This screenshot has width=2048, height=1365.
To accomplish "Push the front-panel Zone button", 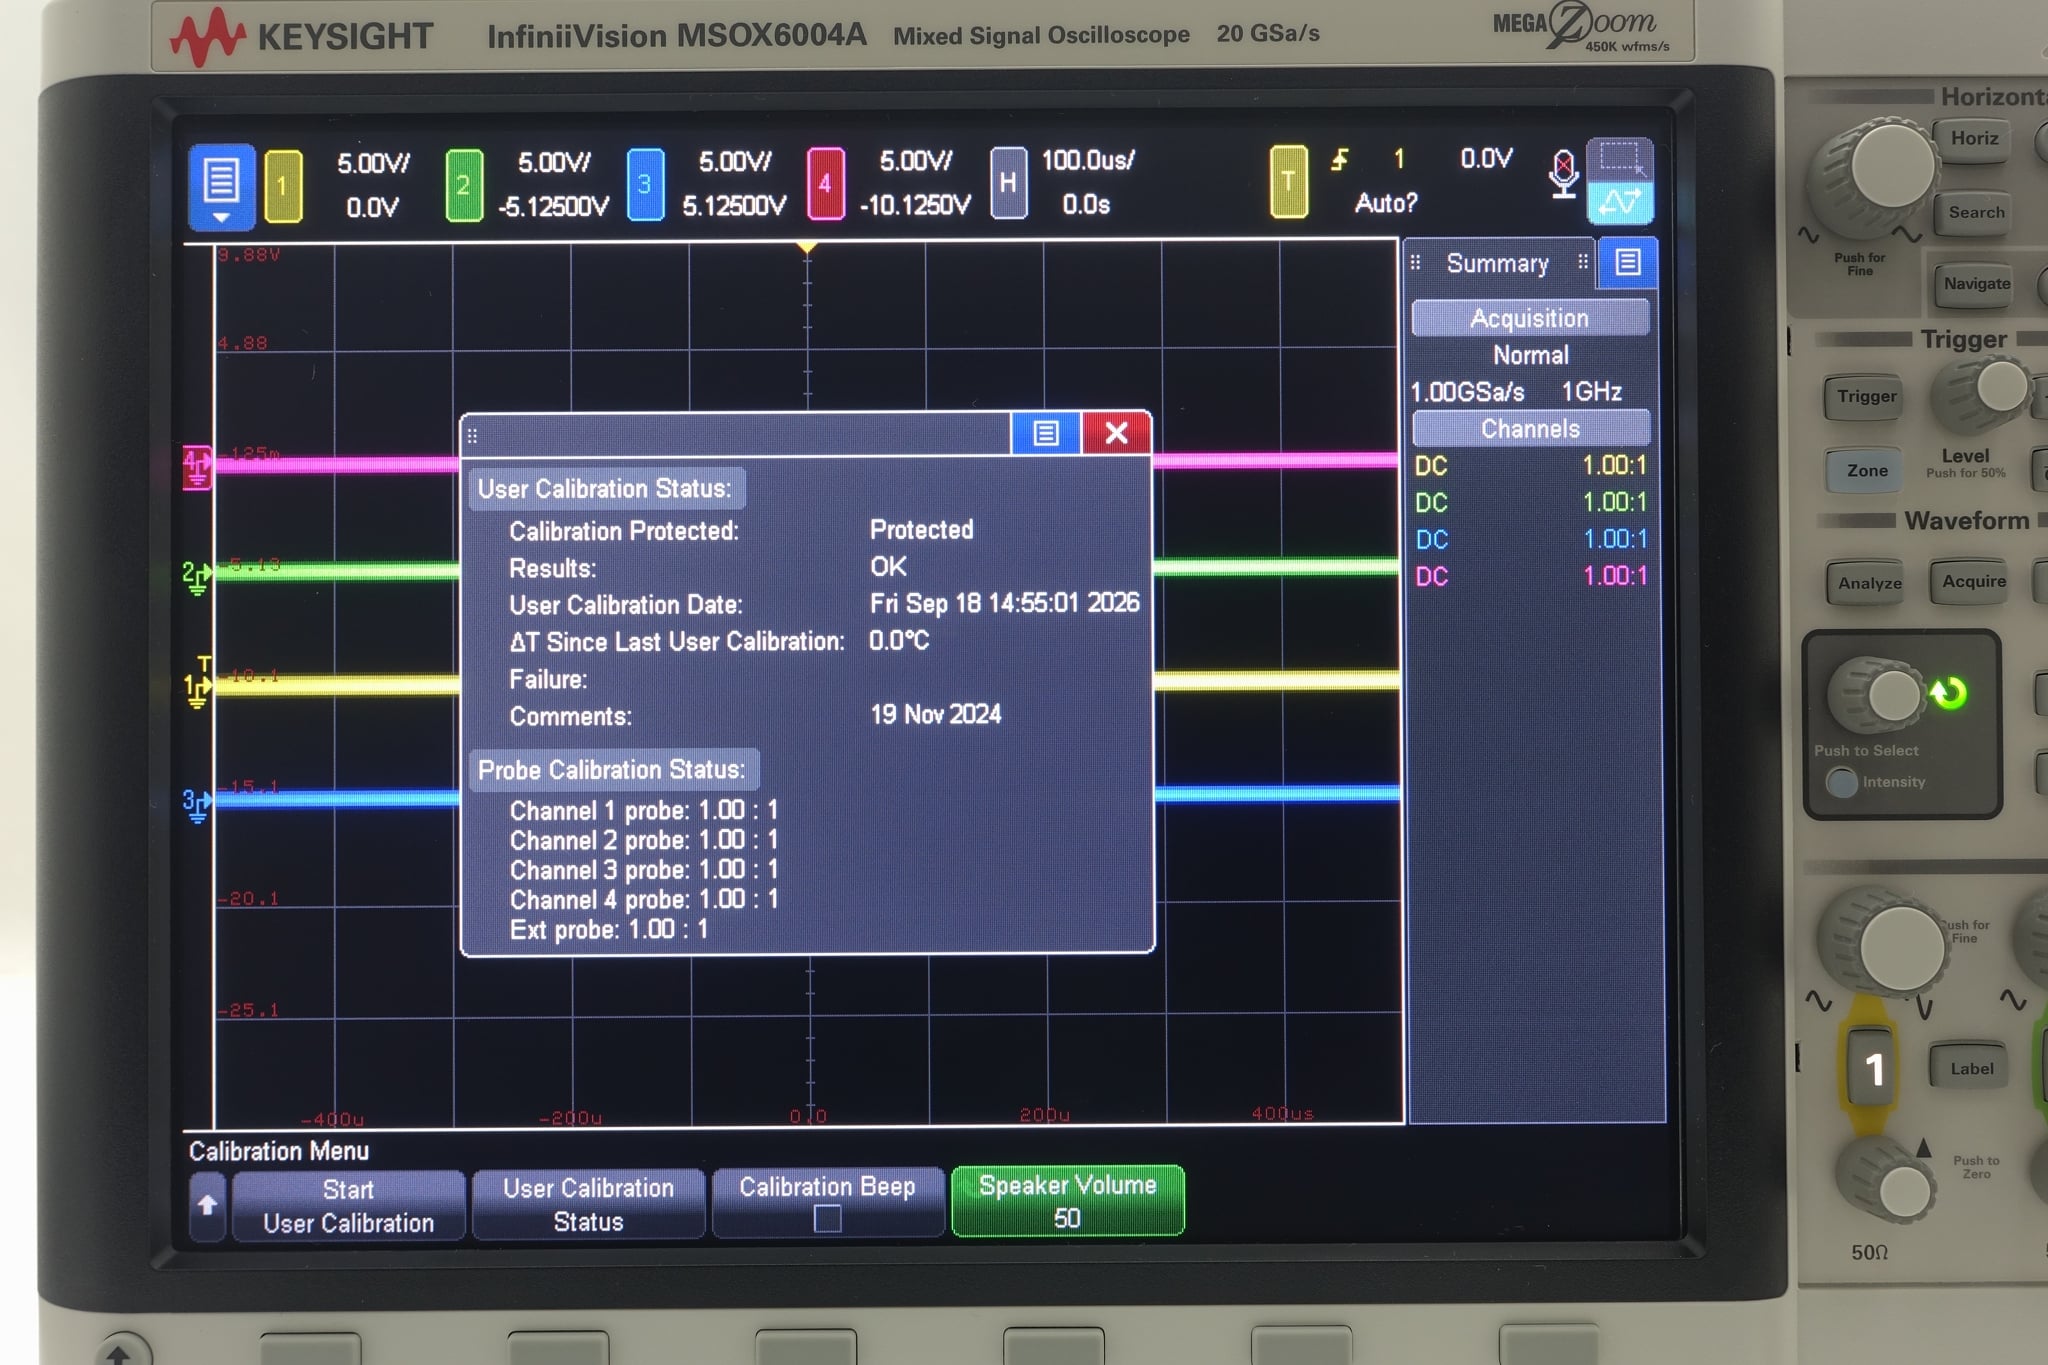I will point(1866,471).
